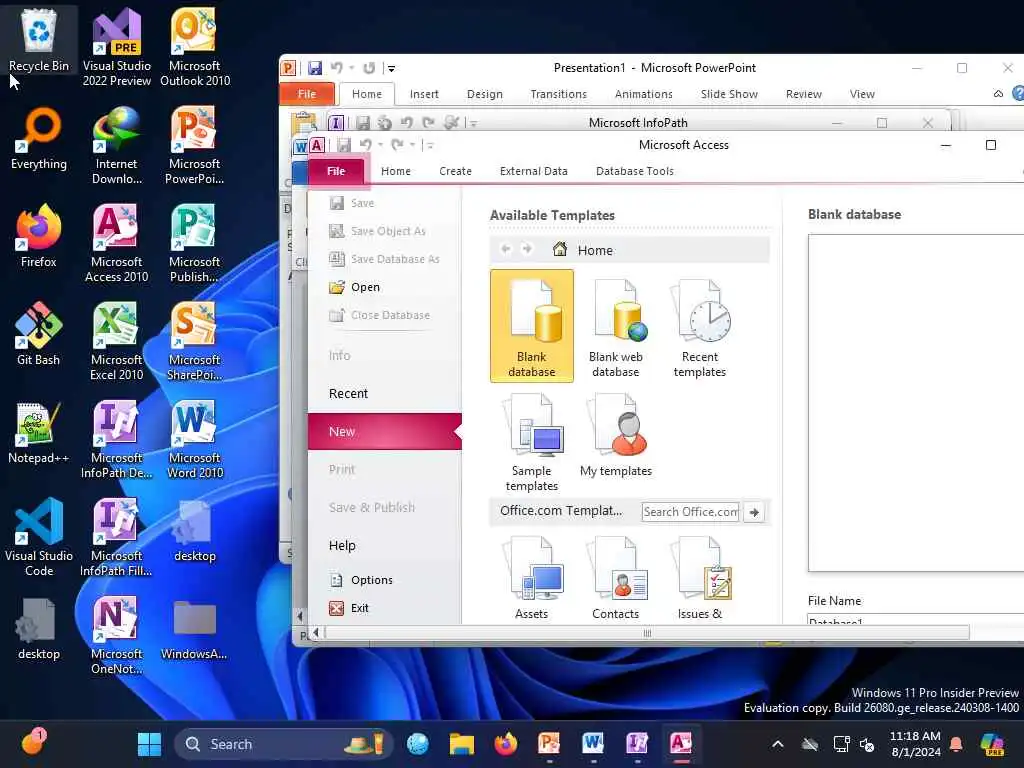
Task: Select the Recycle Bin icon
Action: point(39,39)
